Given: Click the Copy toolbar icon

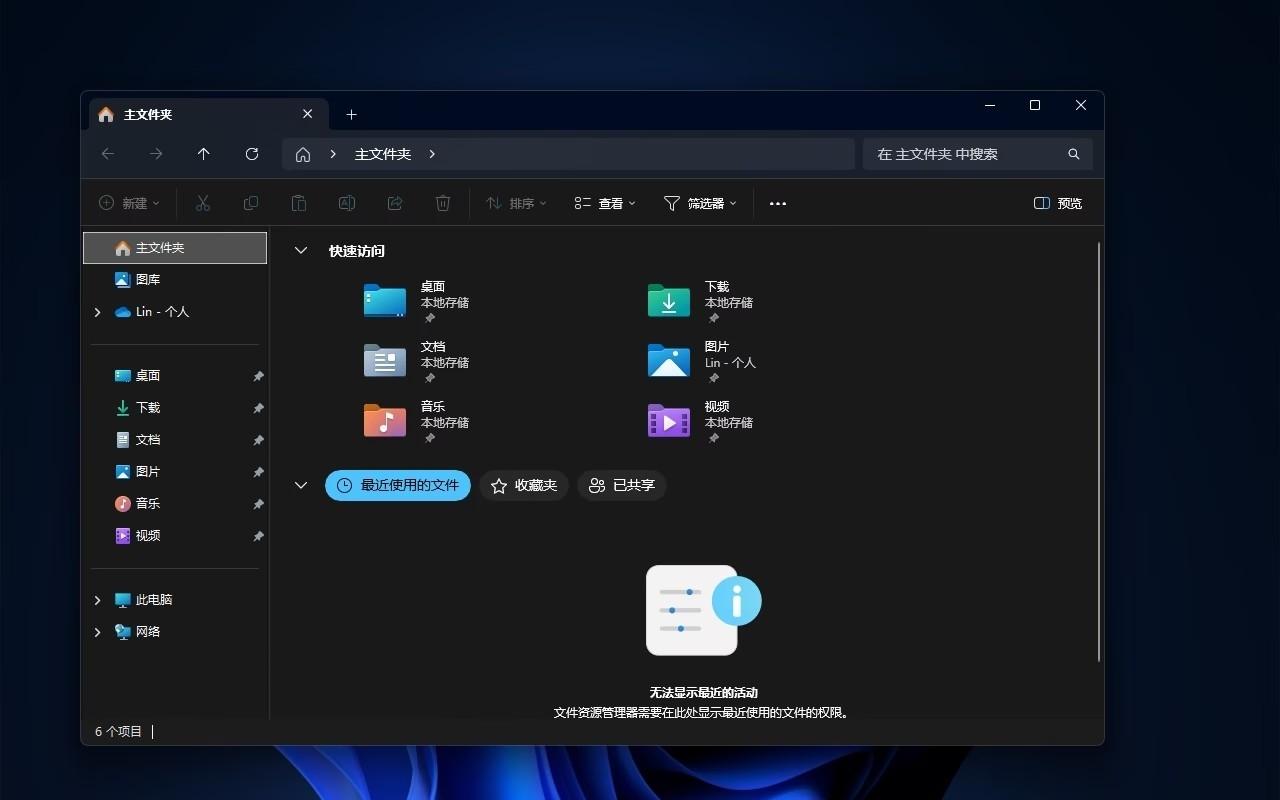Looking at the screenshot, I should tap(251, 203).
